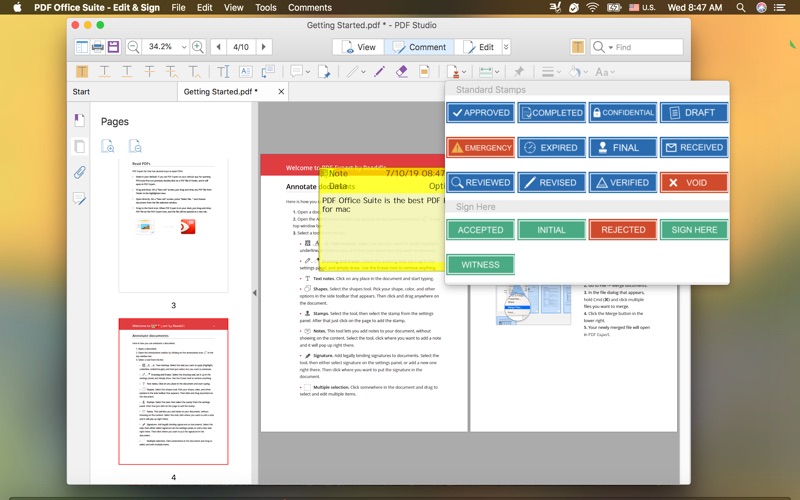The width and height of the screenshot is (800, 500).
Task: Expand the Sticky Note tool dropdown arrow
Action: tap(308, 72)
